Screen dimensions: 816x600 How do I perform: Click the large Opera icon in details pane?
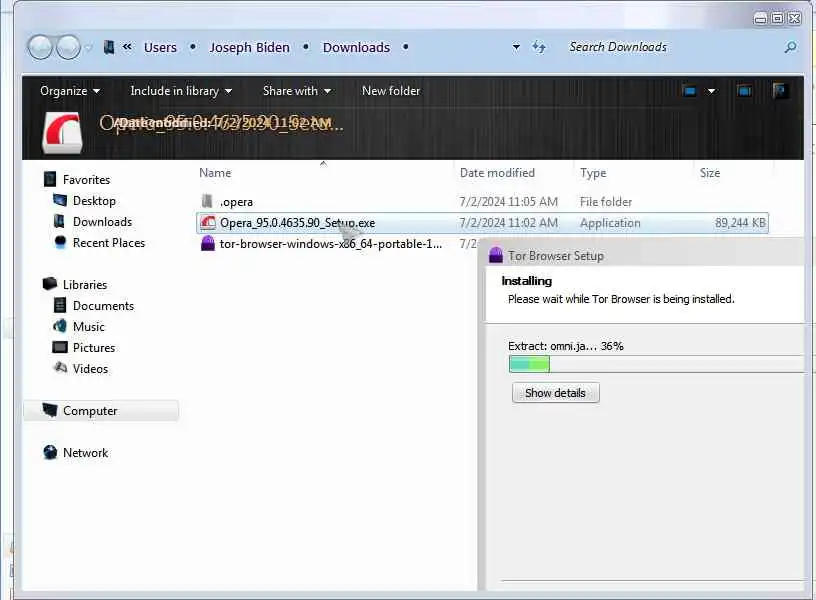[62, 133]
